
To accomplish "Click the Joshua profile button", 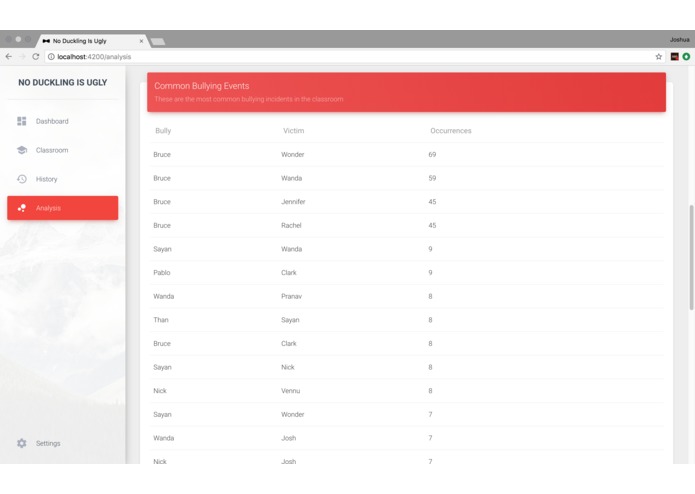I will tap(679, 39).
